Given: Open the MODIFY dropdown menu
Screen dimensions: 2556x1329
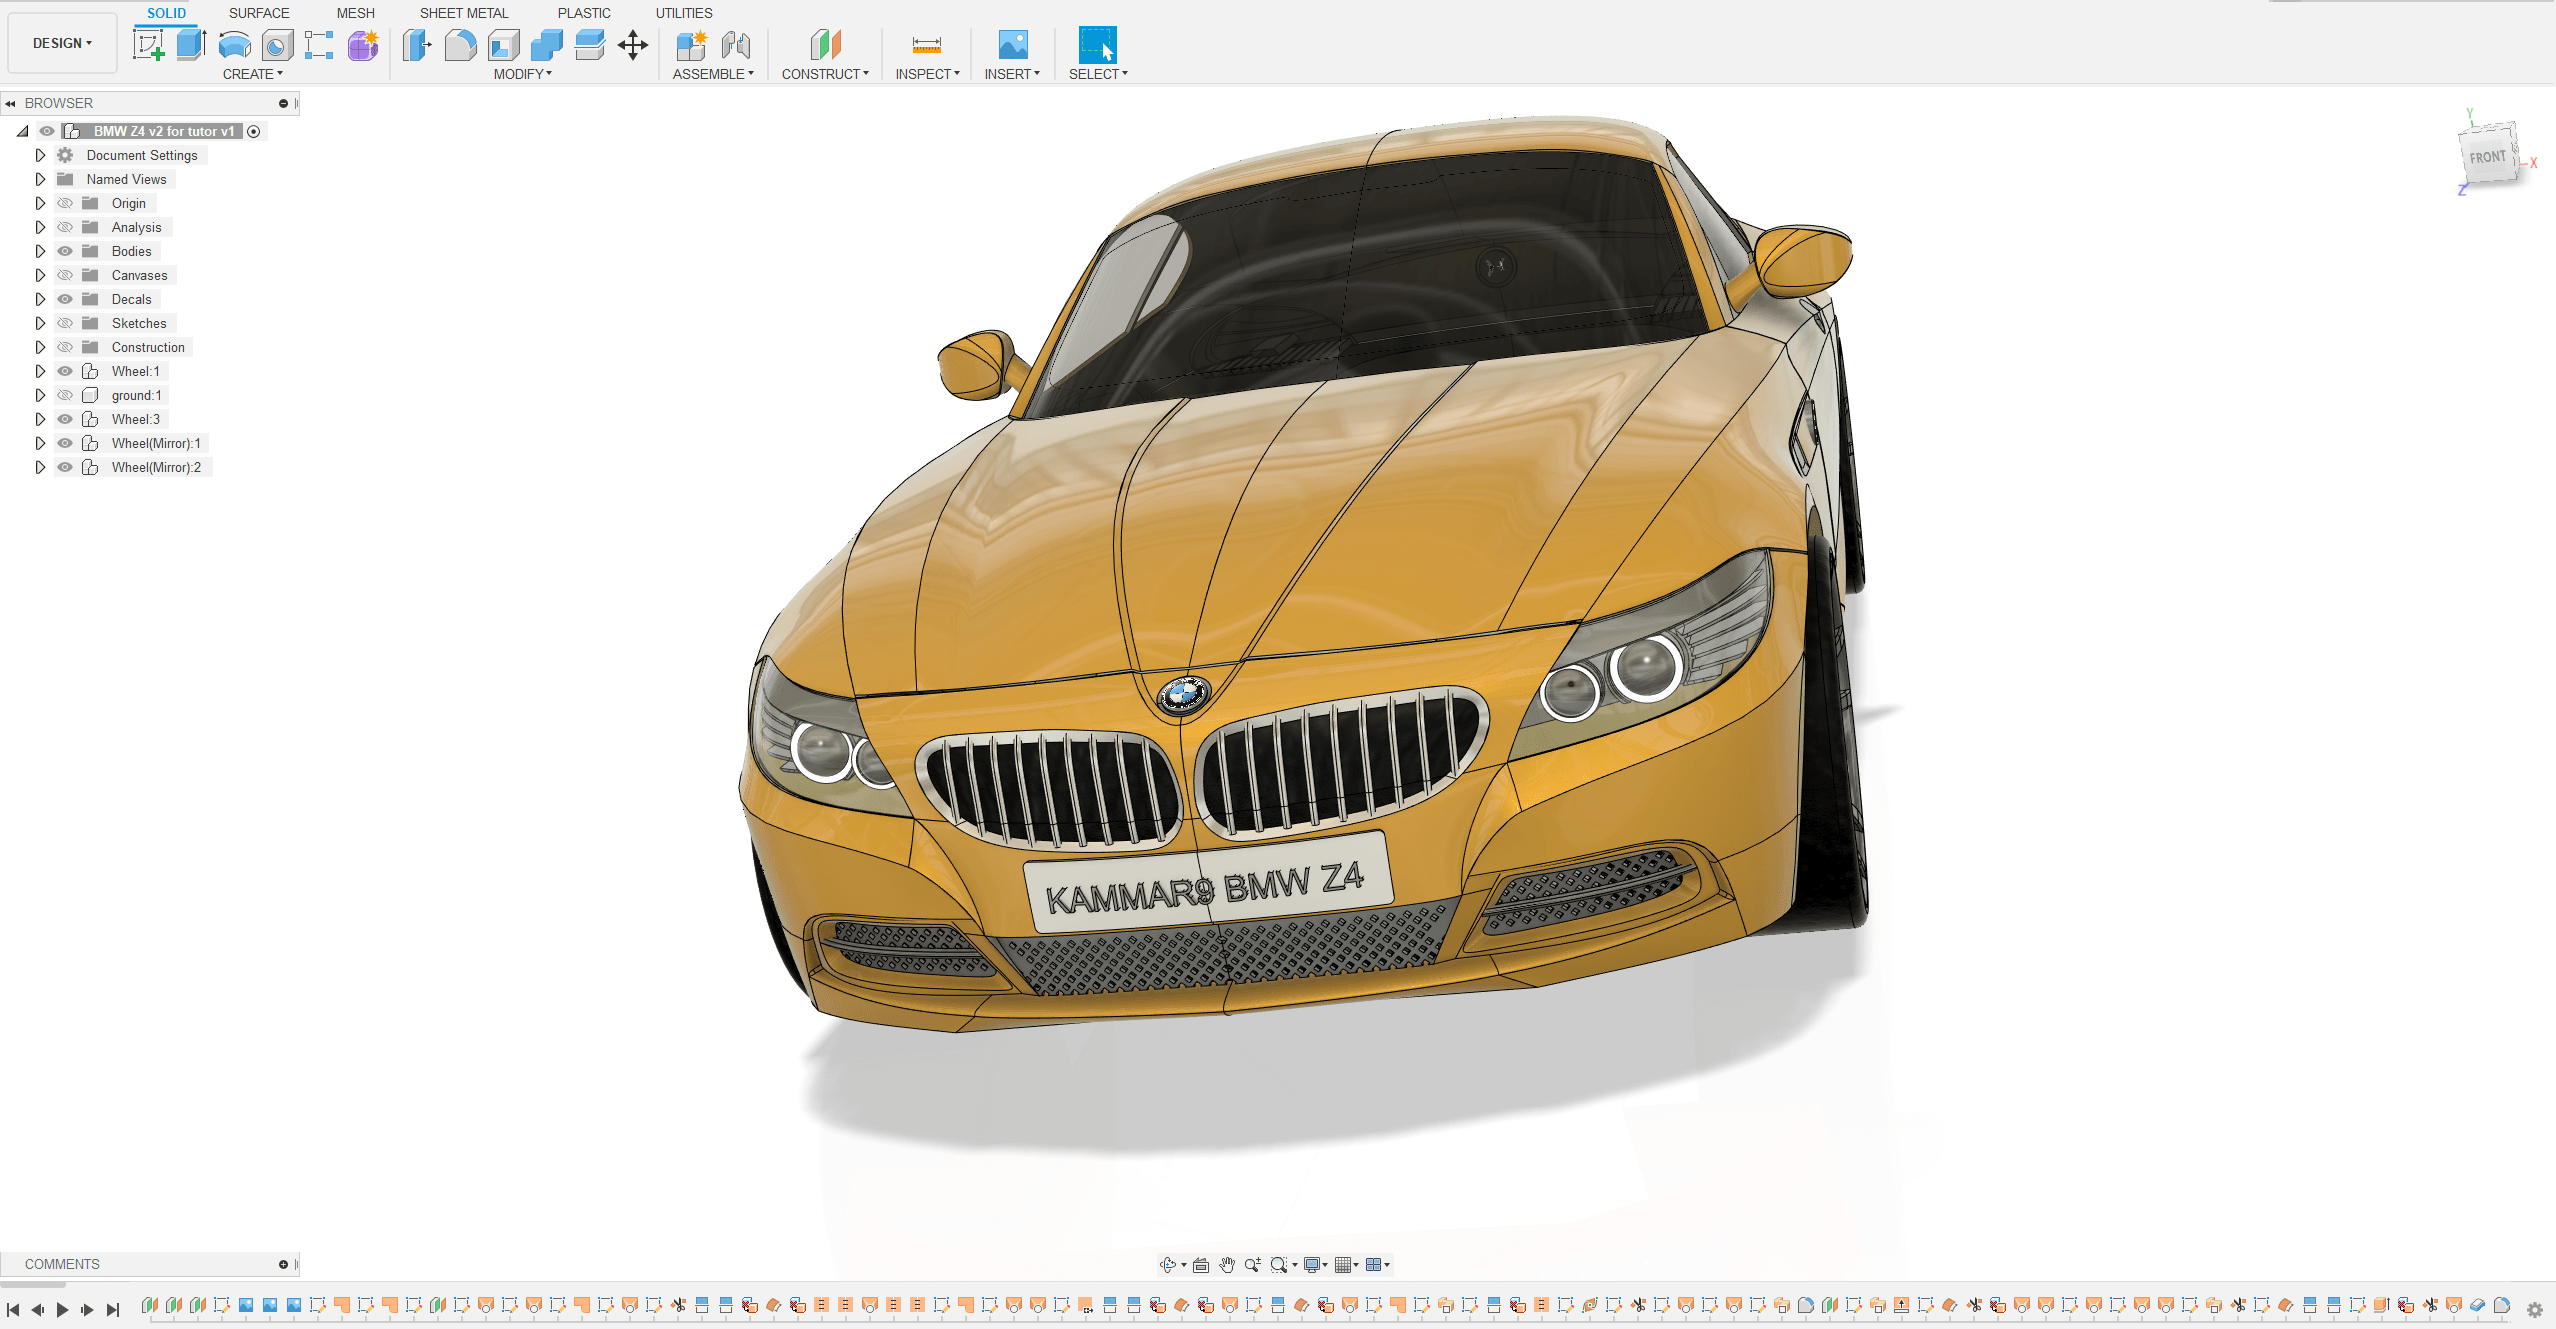Looking at the screenshot, I should 522,74.
